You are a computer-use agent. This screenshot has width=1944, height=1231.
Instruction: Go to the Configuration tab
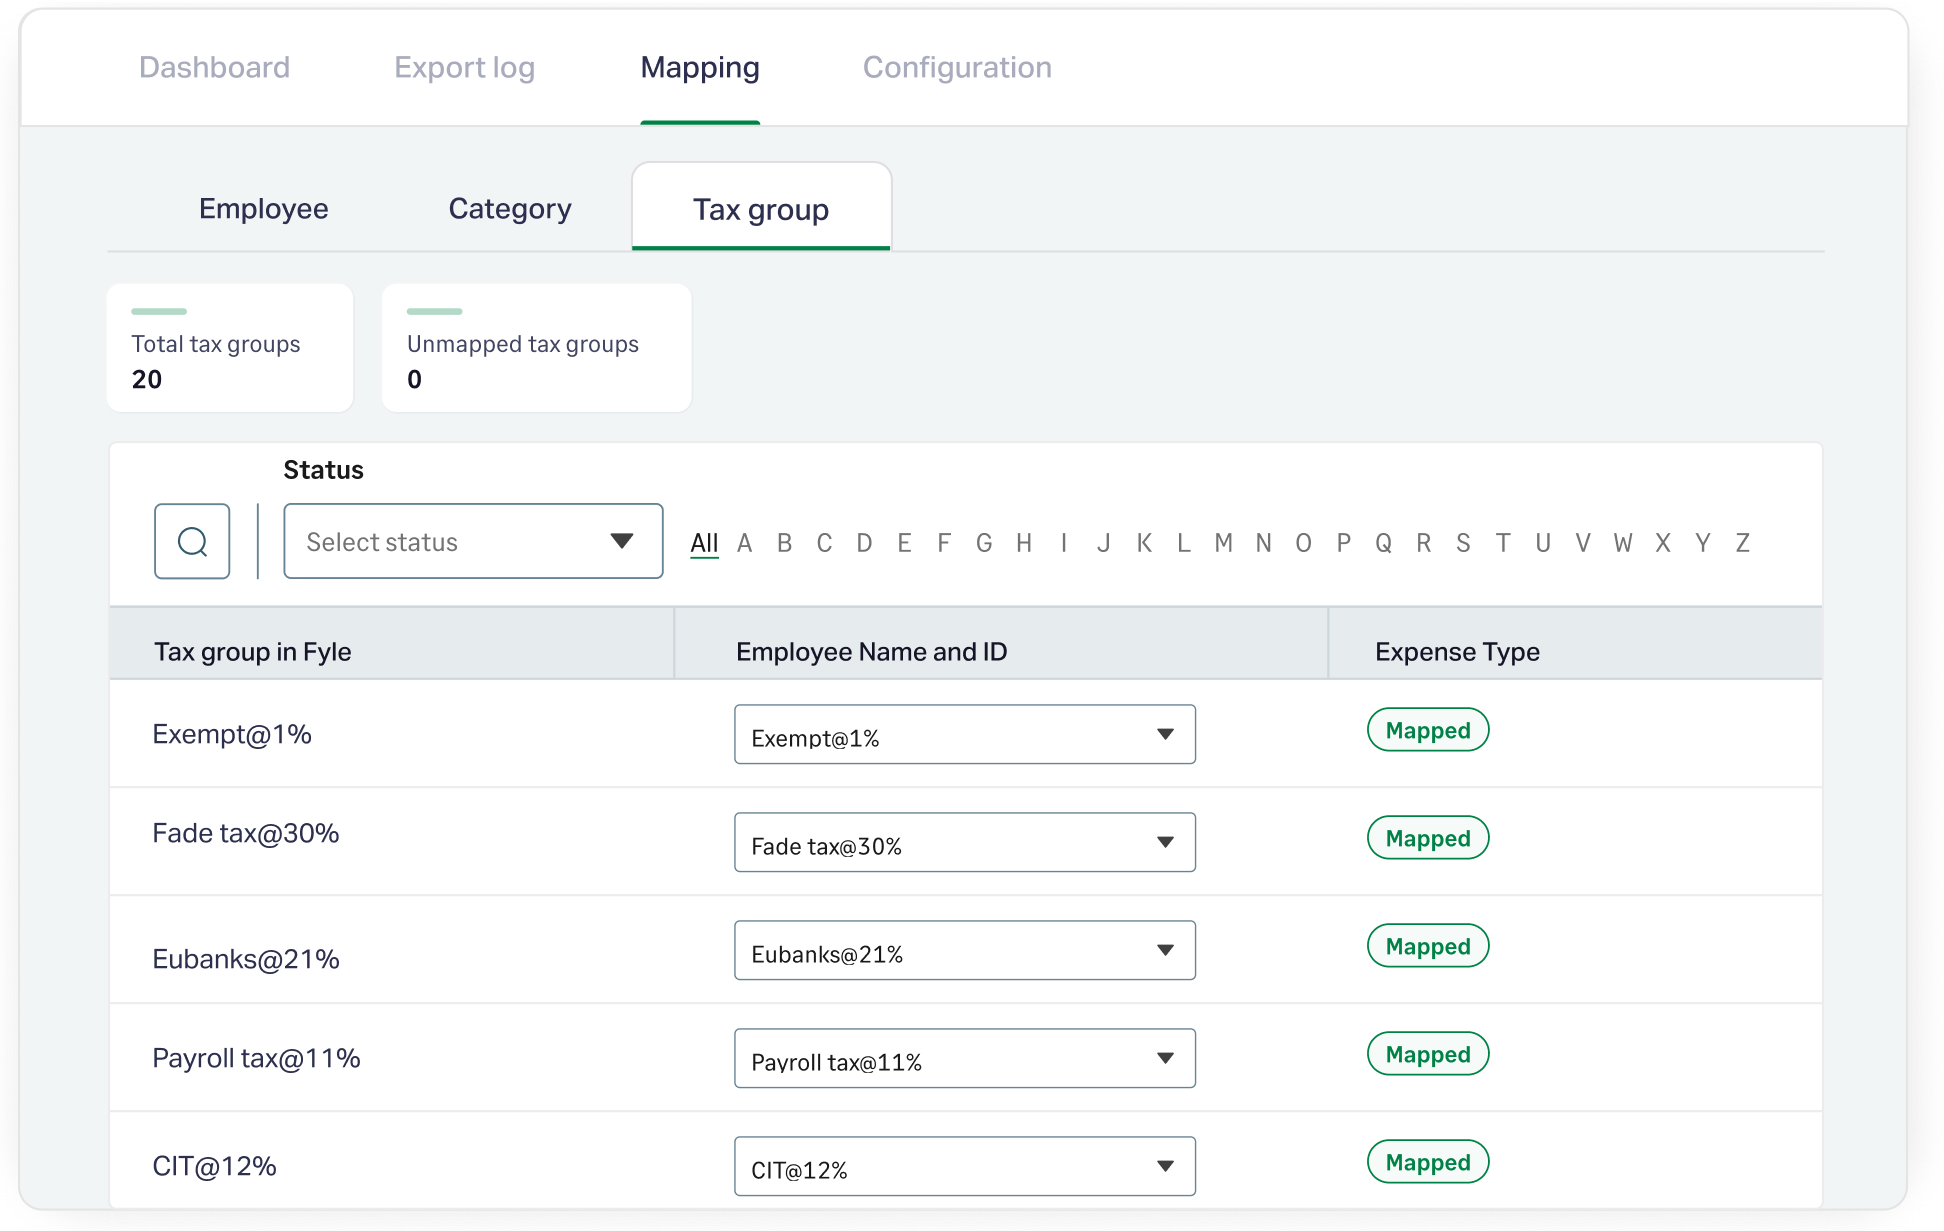(x=957, y=67)
